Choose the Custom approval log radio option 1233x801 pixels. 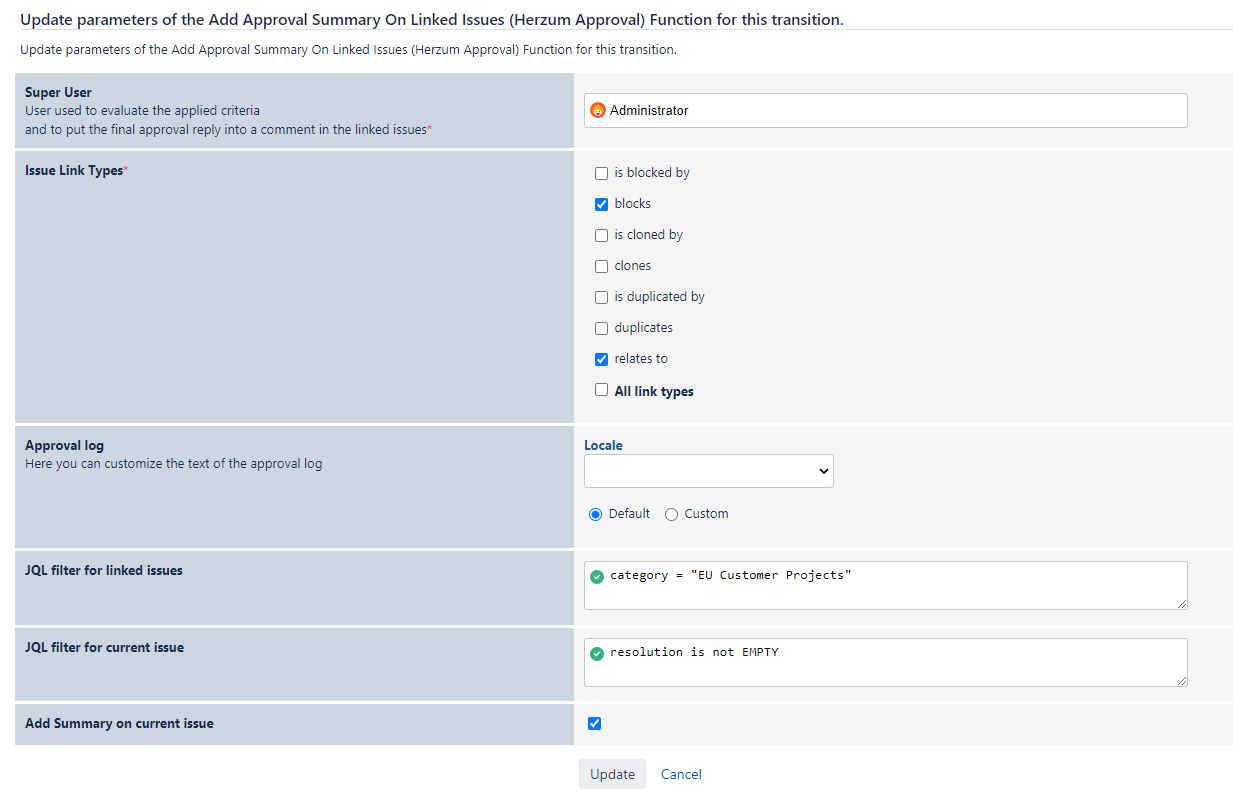[671, 514]
